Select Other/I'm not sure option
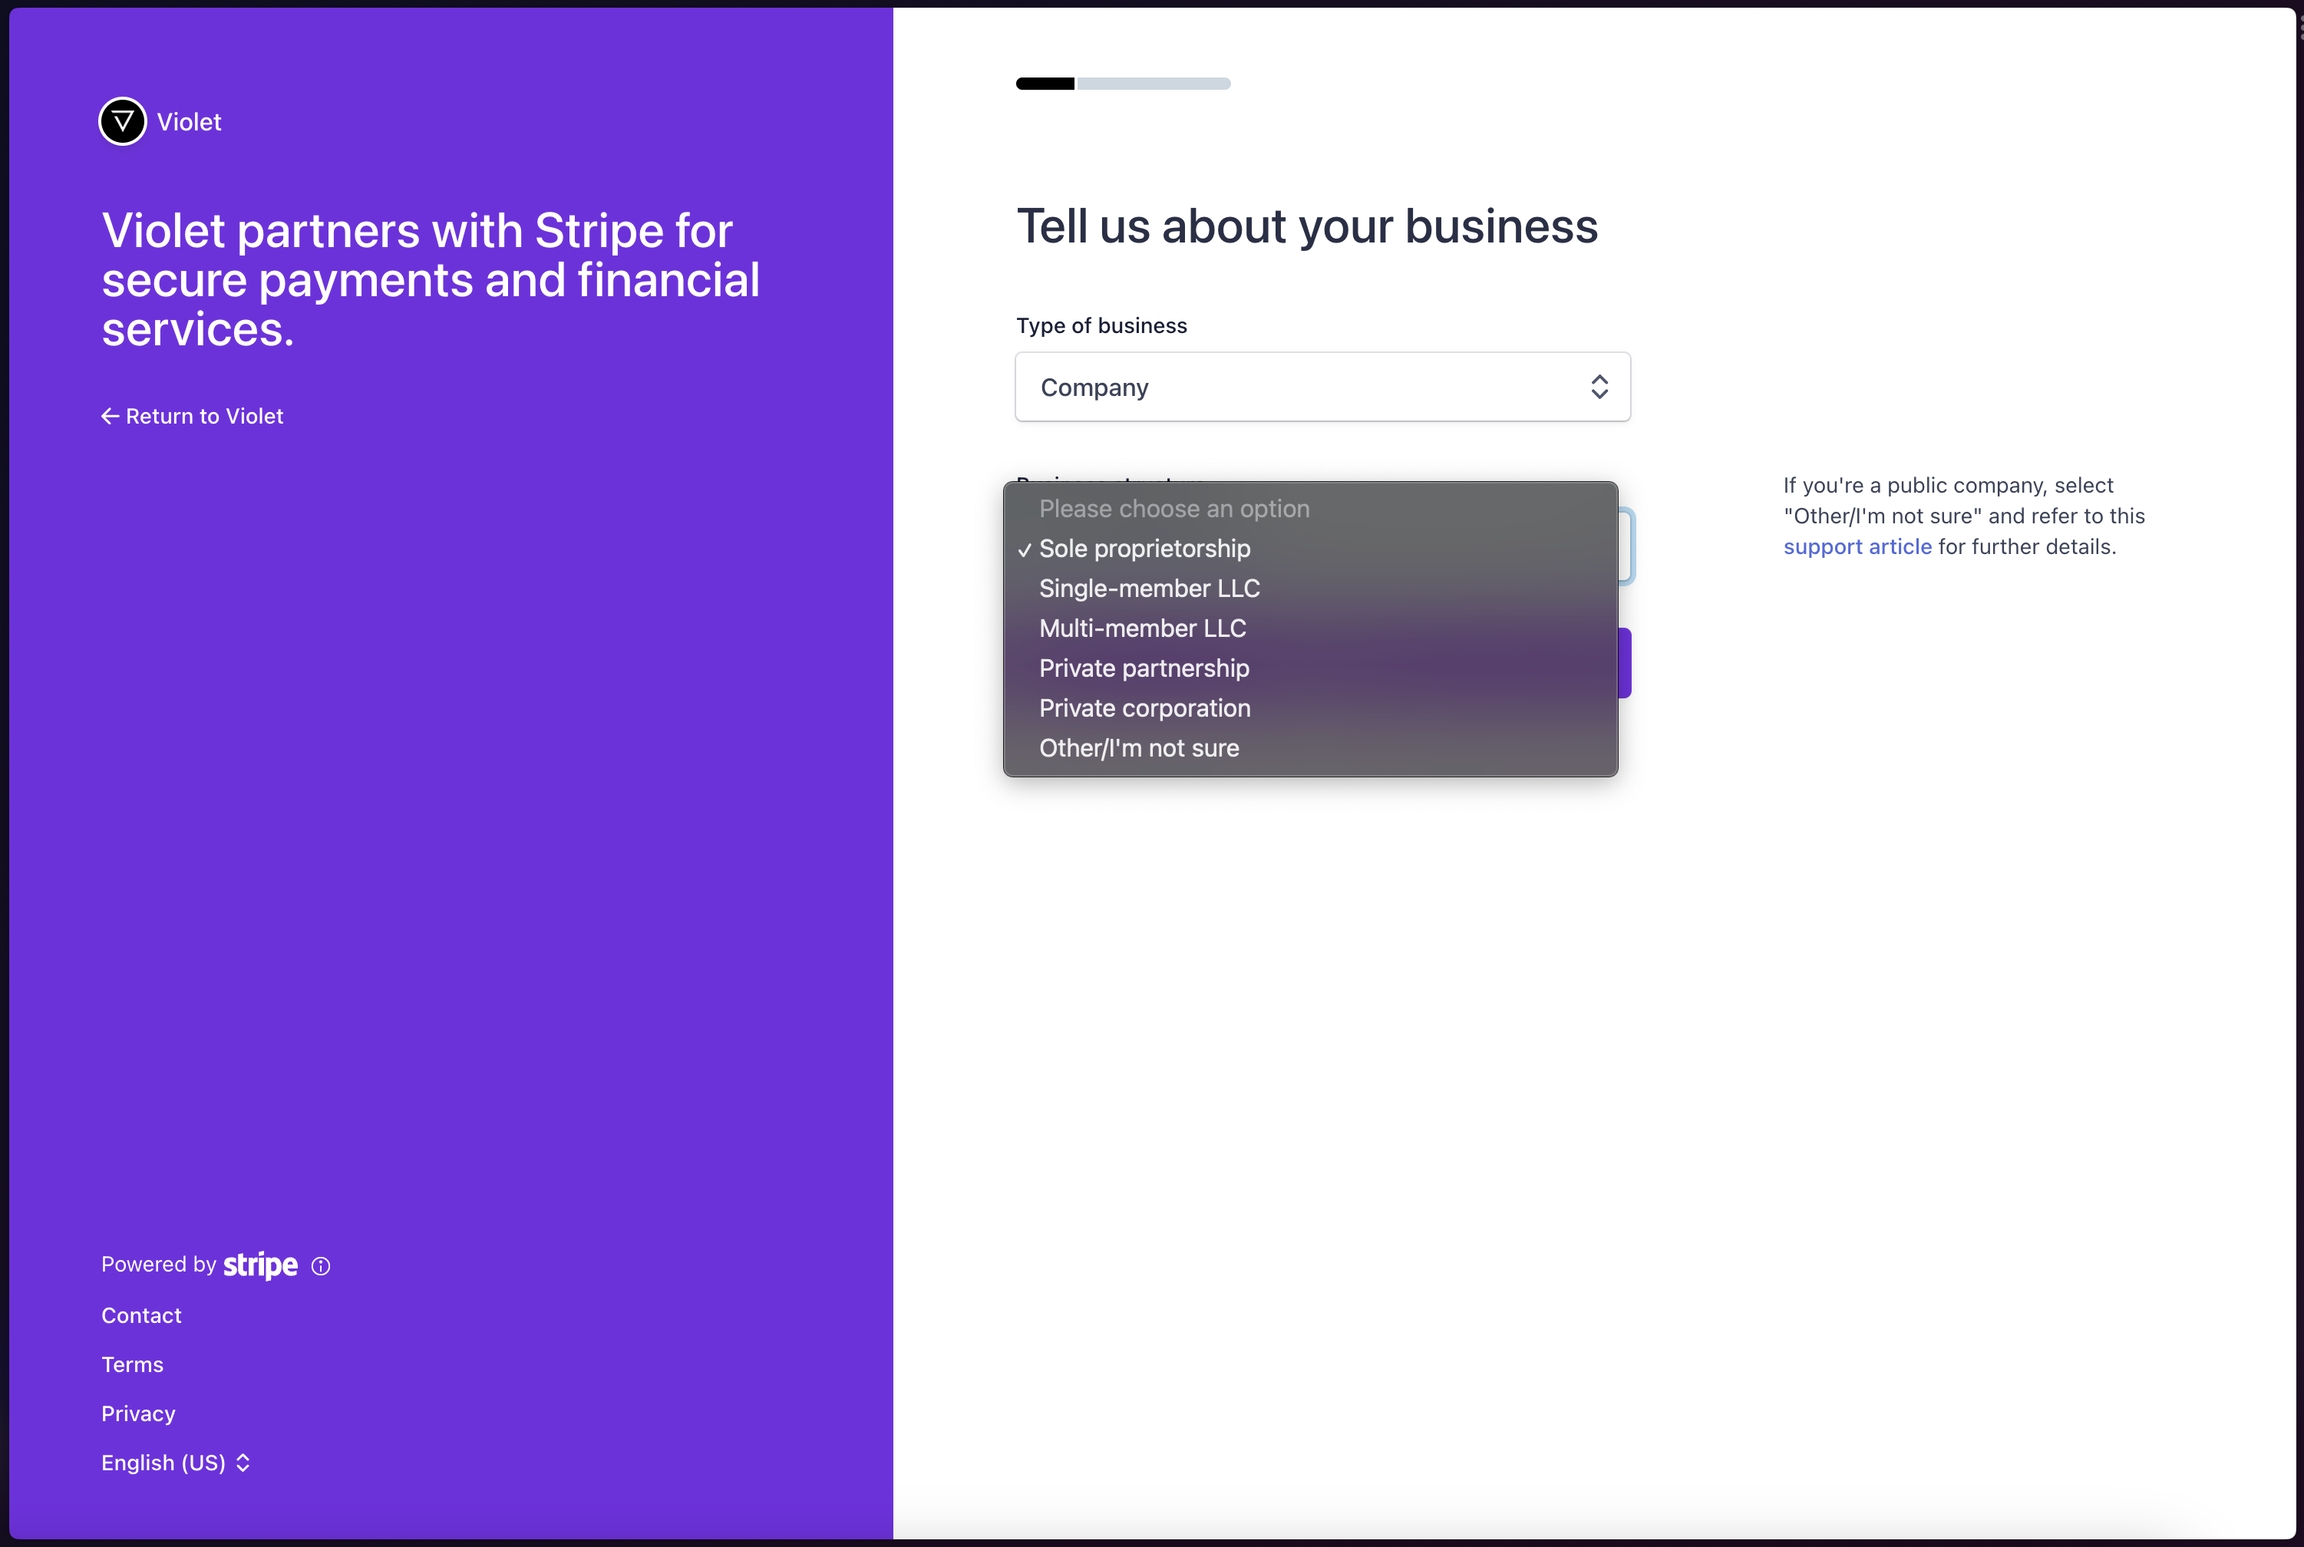The height and width of the screenshot is (1547, 2304). (x=1138, y=749)
